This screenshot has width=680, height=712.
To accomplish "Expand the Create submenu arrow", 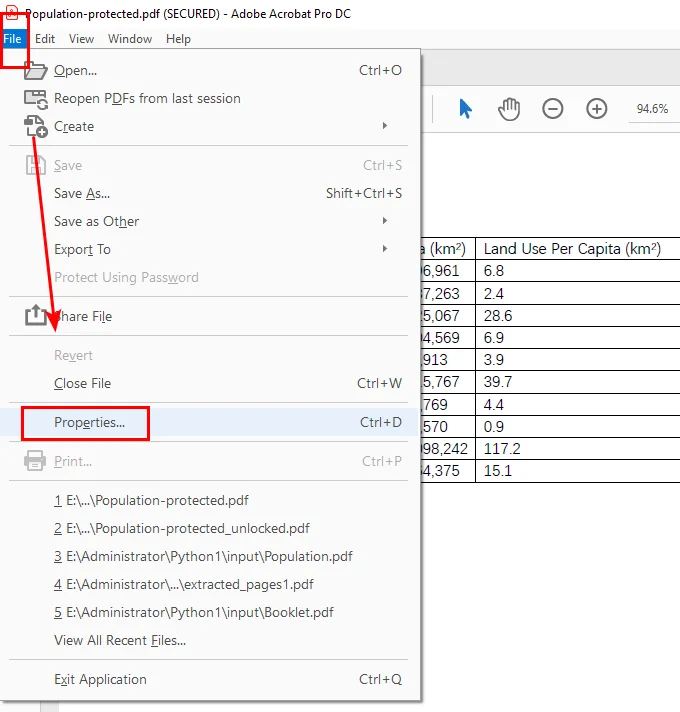I will (x=385, y=126).
